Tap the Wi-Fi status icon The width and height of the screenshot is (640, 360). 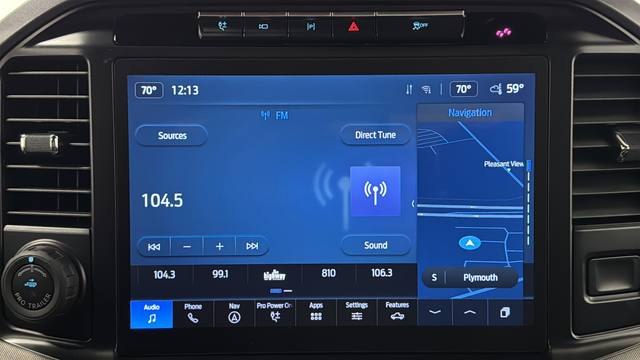click(426, 89)
